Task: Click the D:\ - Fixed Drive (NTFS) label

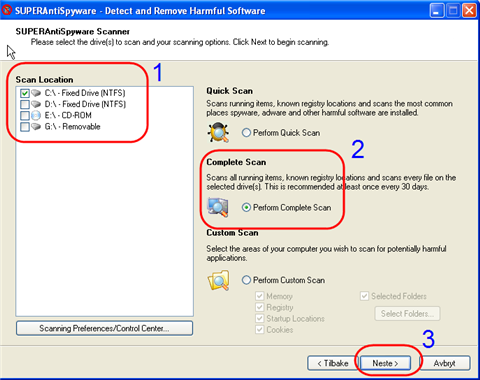Action: [x=85, y=104]
